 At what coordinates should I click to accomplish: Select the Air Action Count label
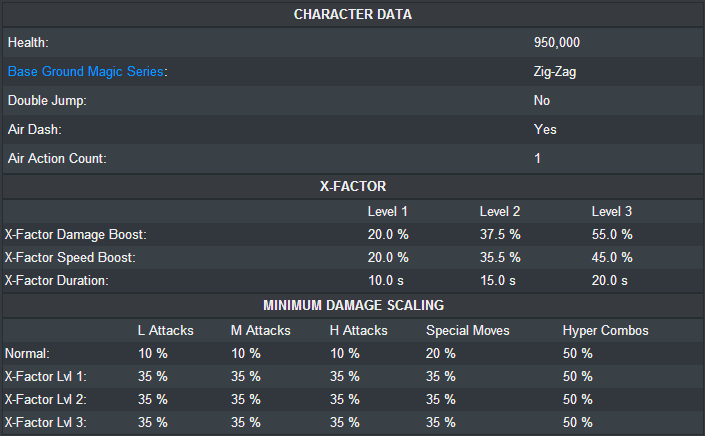coord(56,159)
